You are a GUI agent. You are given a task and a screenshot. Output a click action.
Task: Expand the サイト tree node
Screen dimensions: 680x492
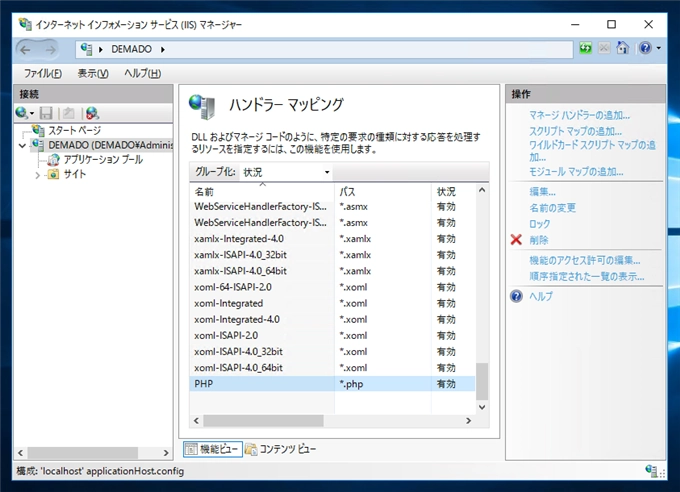click(x=38, y=175)
